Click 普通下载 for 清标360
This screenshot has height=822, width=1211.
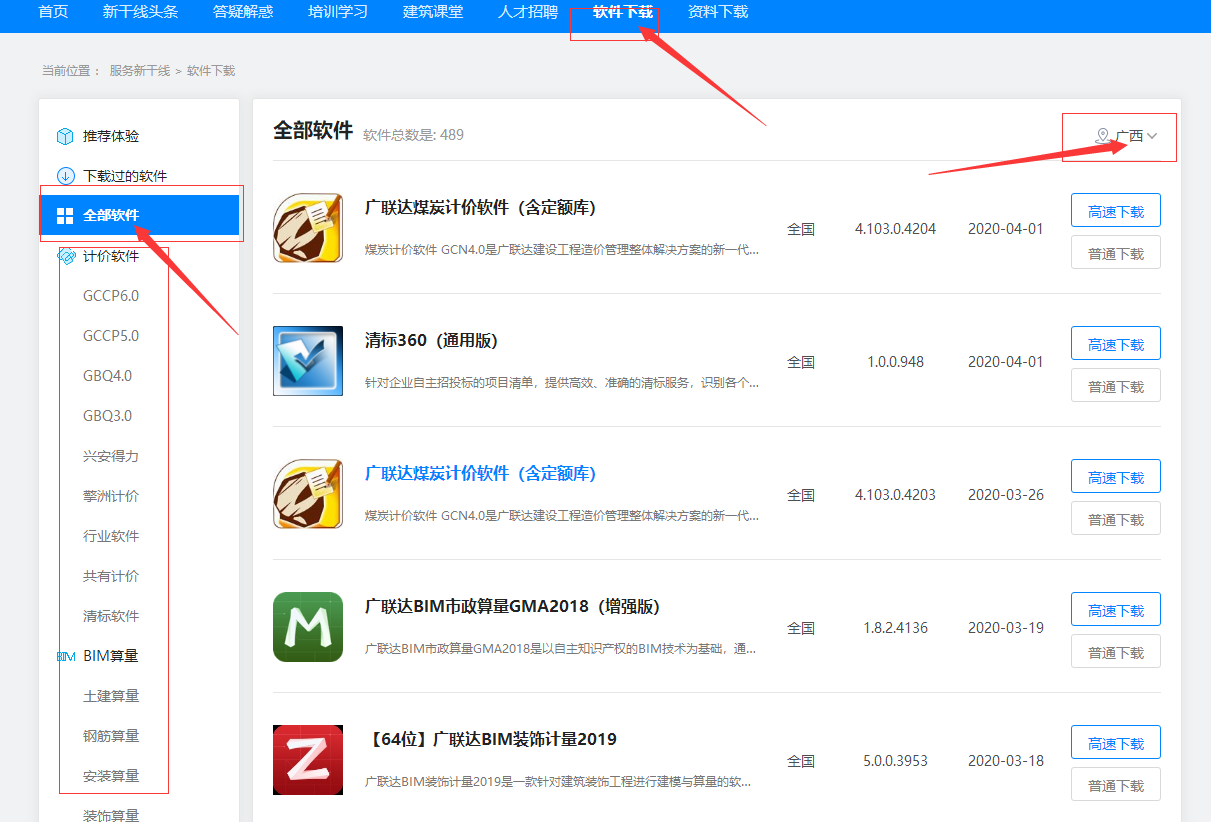tap(1116, 386)
